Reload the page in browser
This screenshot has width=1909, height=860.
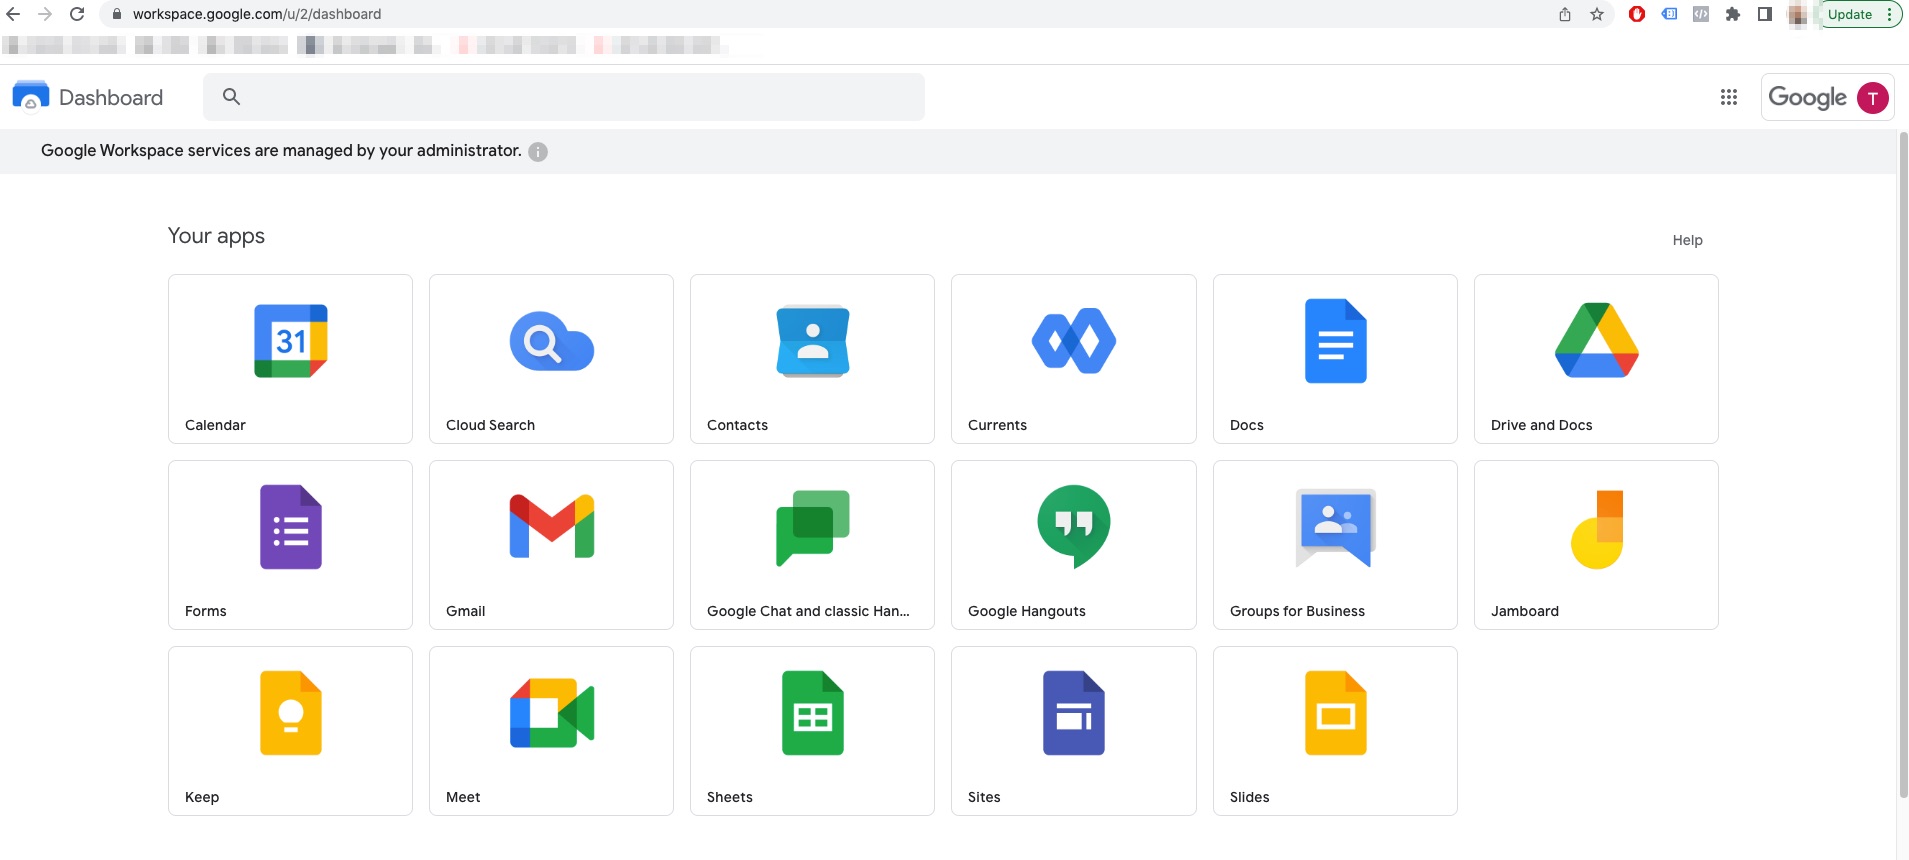[x=77, y=14]
